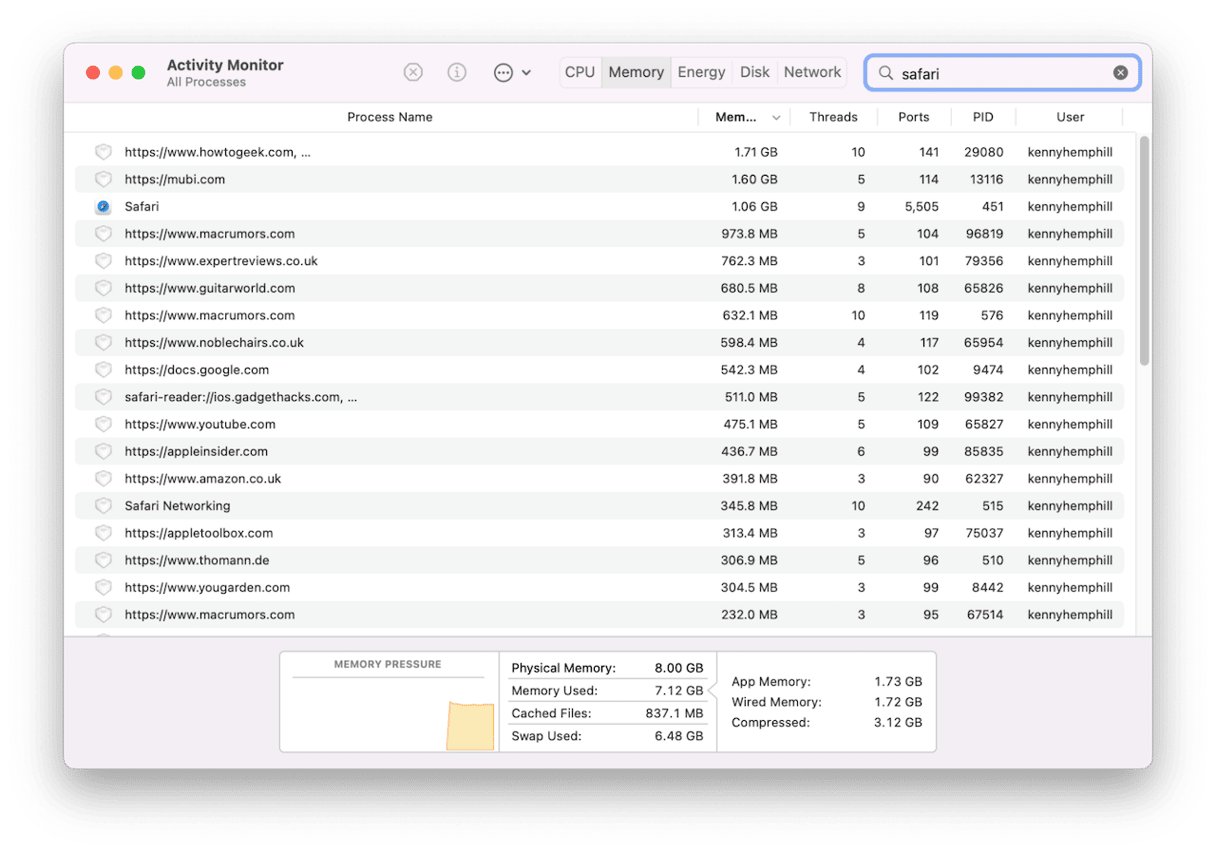Sort by the PID column header

(x=983, y=117)
